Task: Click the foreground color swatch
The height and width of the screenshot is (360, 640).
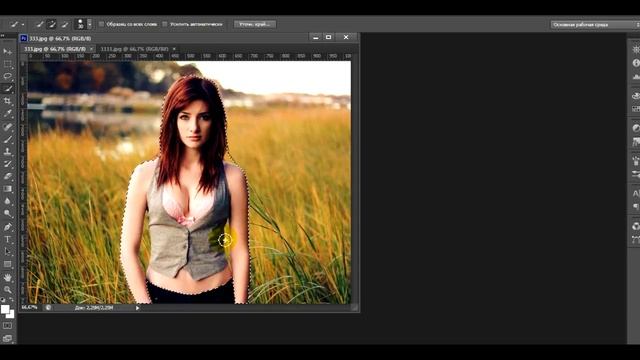Action: (5, 309)
